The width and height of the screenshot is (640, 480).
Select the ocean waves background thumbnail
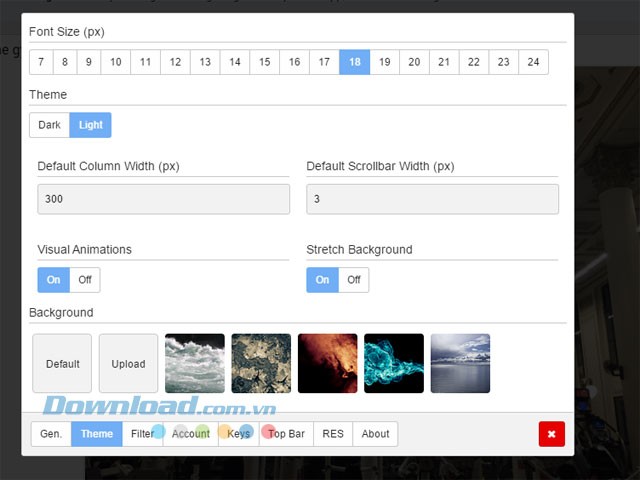pyautogui.click(x=194, y=363)
